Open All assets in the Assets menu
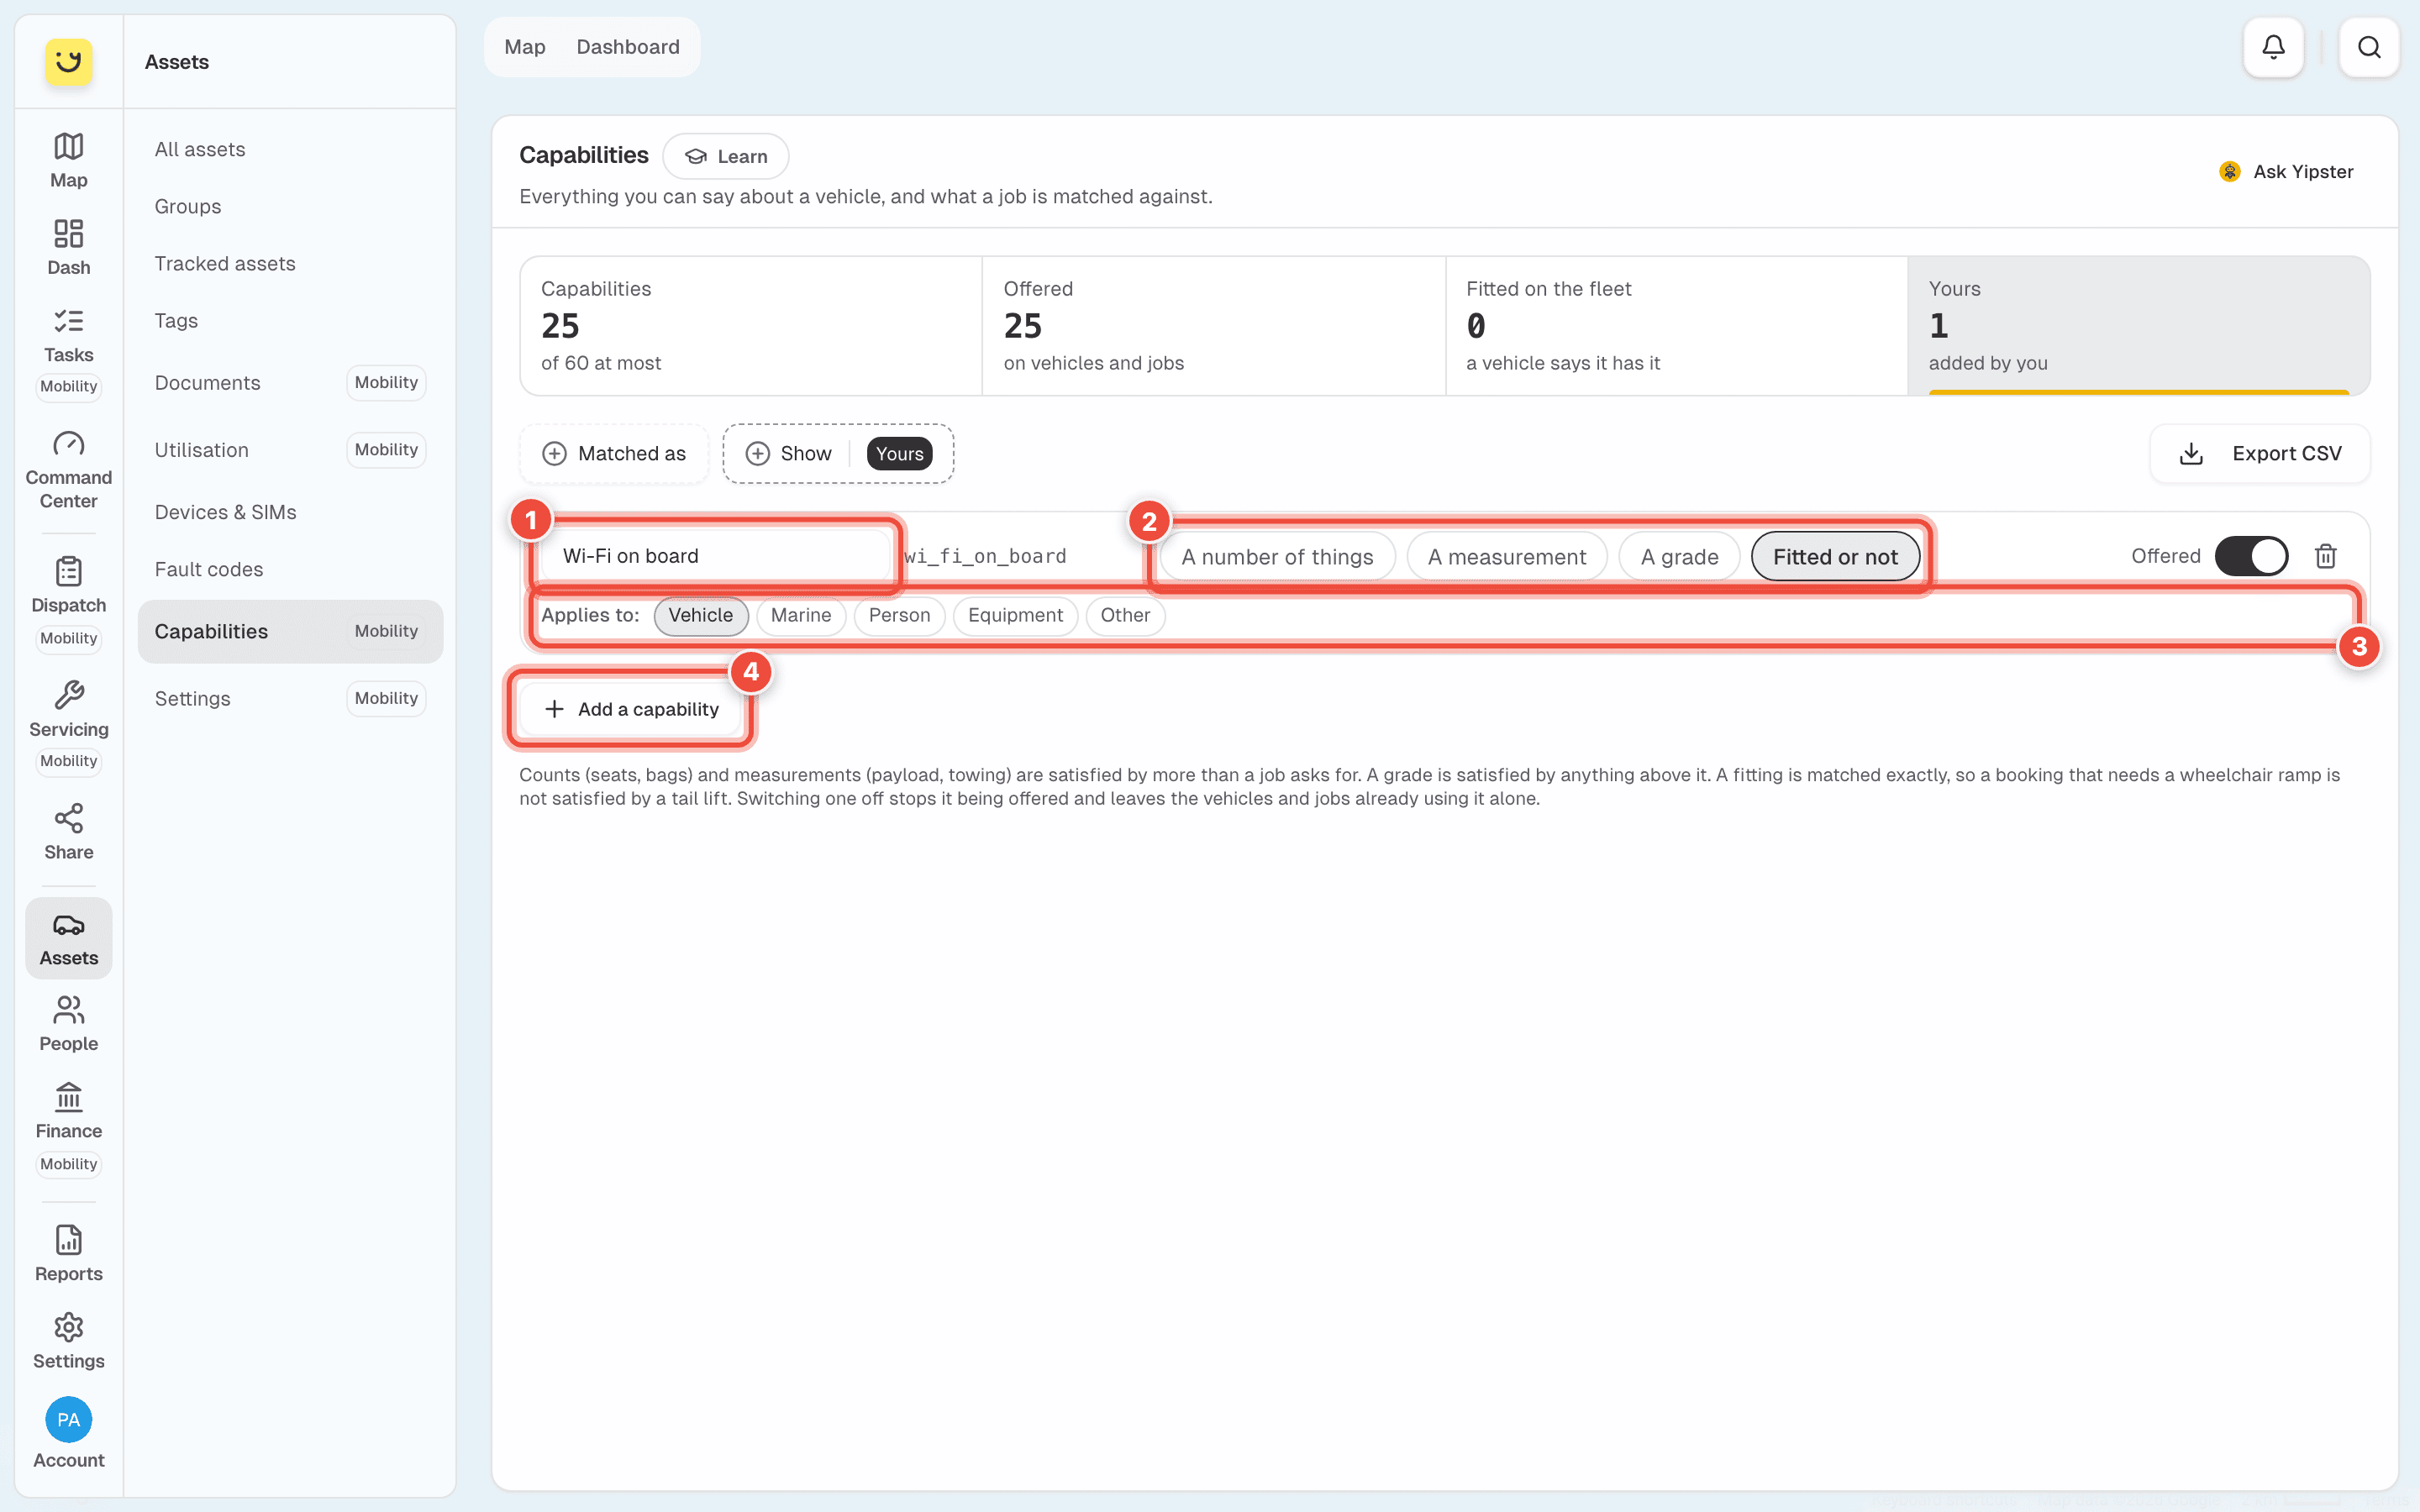 tap(290, 149)
